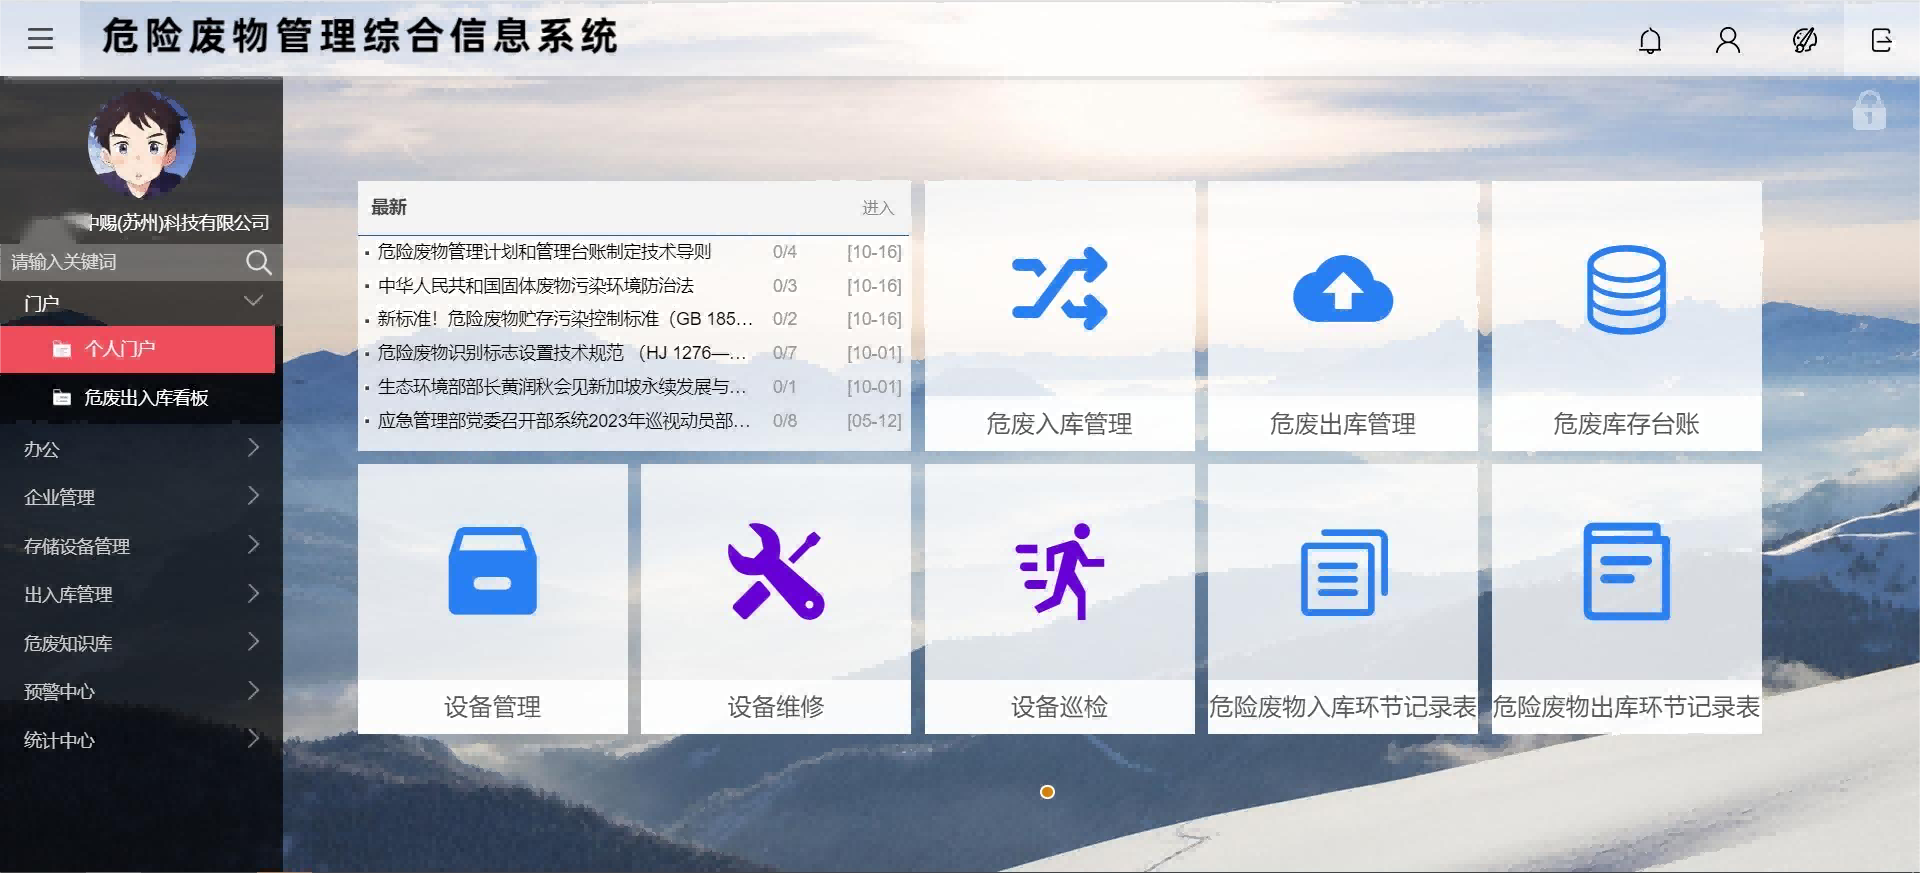The image size is (1920, 873).
Task: Click the 0/4 count in first news row
Action: point(785,252)
